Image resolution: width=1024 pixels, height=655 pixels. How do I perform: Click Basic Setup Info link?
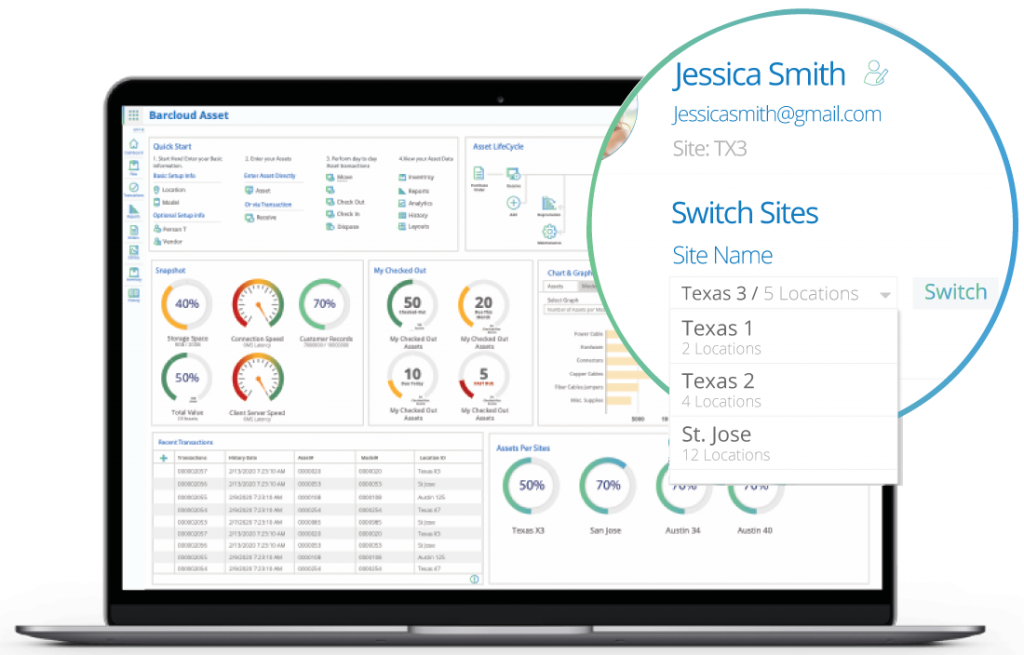tap(174, 176)
